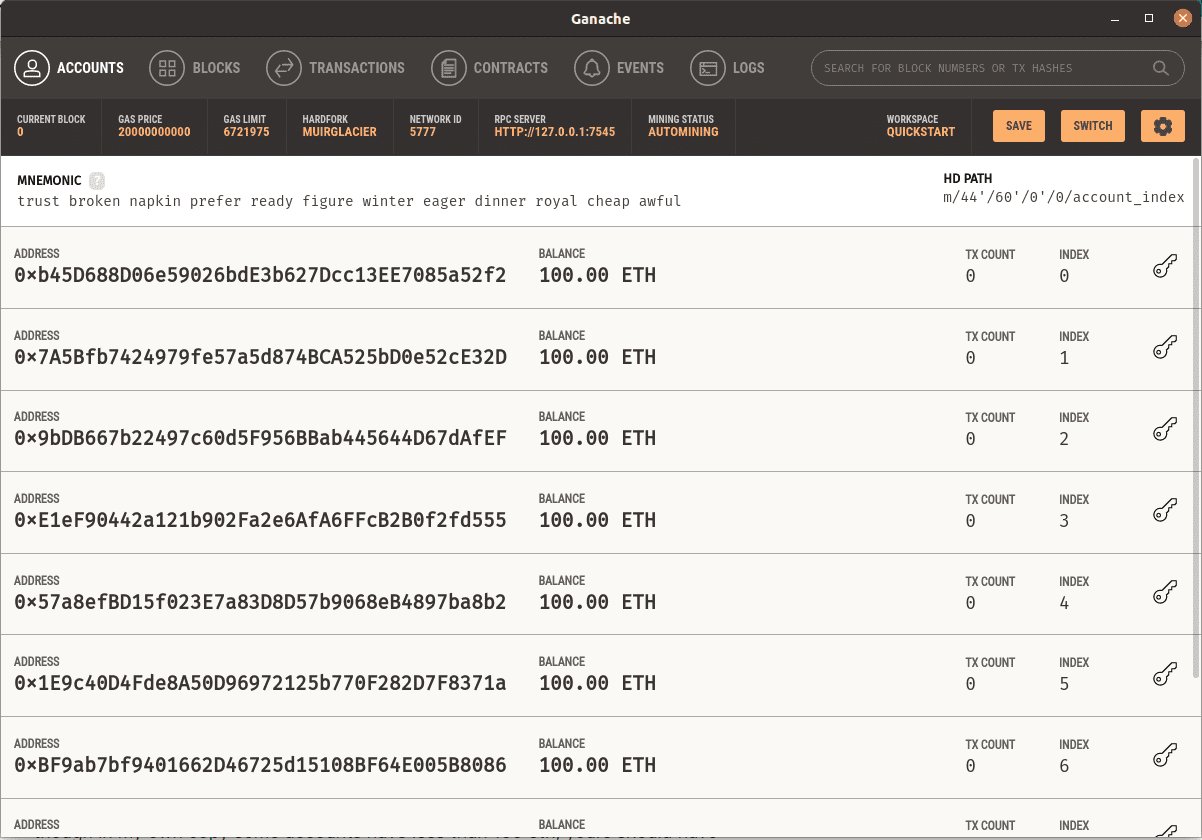Show the Events tab
Image resolution: width=1202 pixels, height=840 pixels.
coord(619,68)
